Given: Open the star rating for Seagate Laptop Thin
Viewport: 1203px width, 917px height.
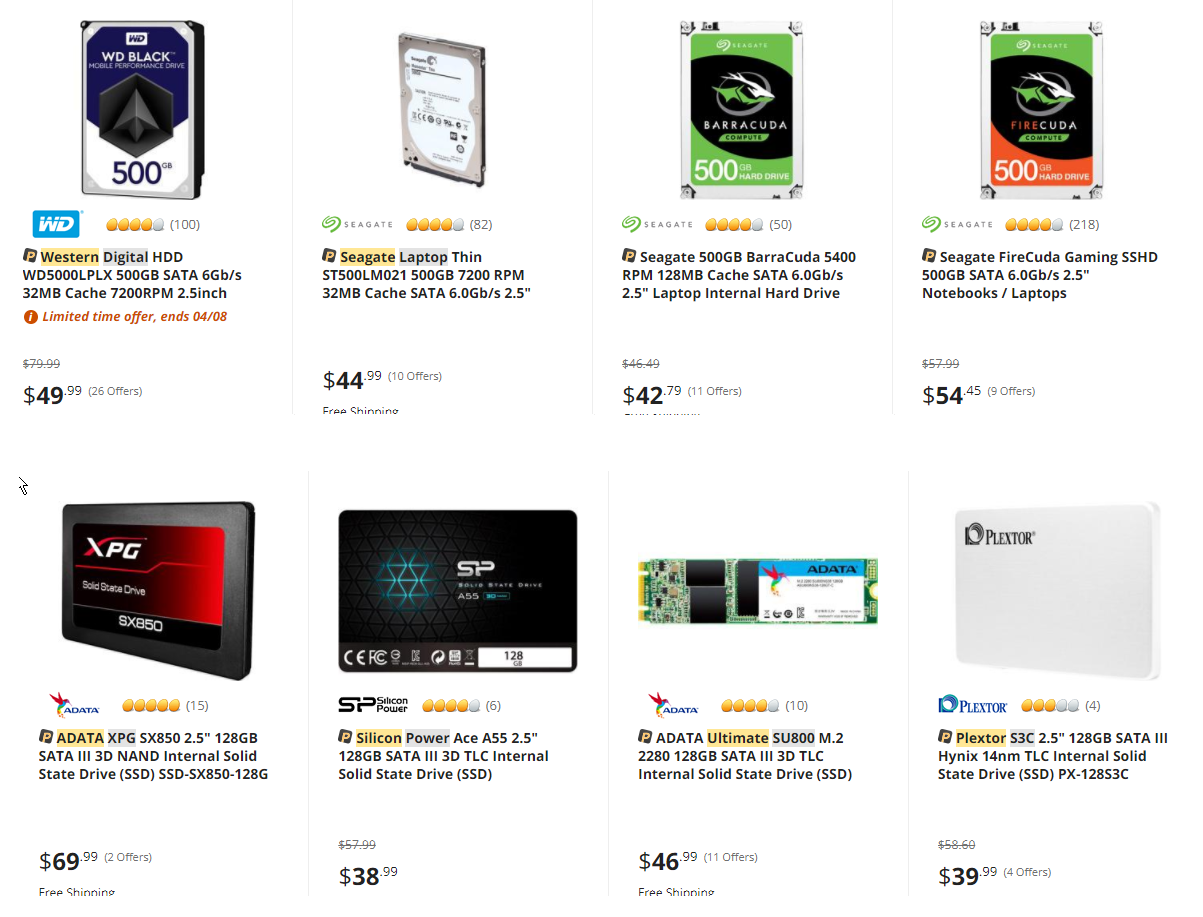Looking at the screenshot, I should 435,224.
